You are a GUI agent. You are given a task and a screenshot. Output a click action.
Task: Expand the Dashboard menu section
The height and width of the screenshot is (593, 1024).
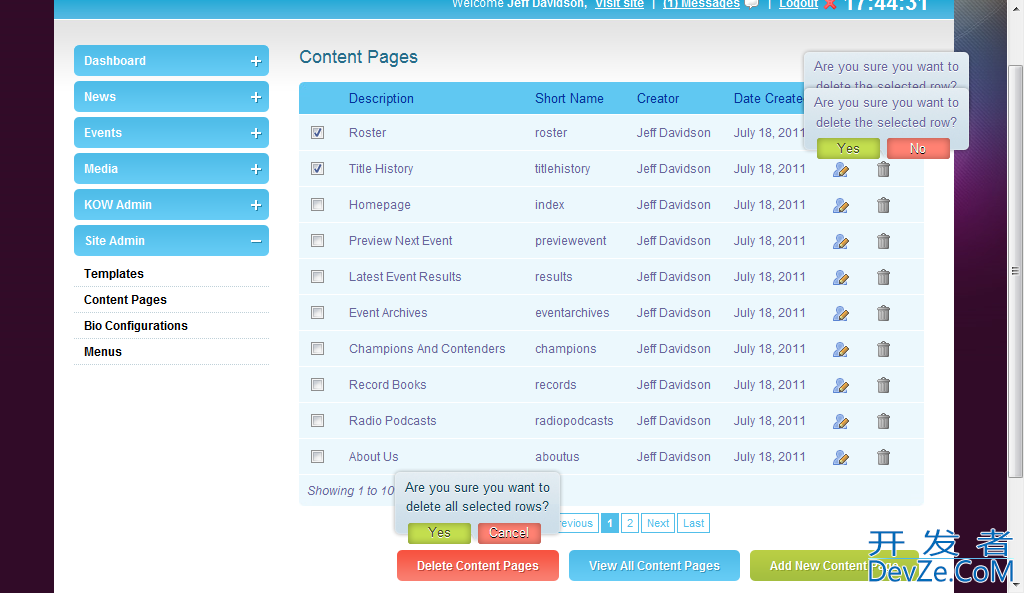pos(171,61)
